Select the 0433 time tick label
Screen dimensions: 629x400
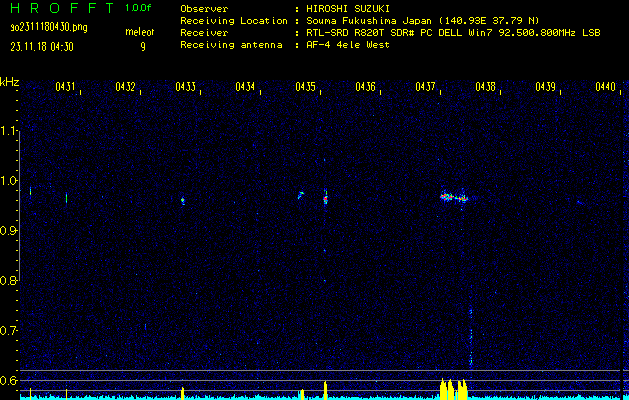coord(185,87)
